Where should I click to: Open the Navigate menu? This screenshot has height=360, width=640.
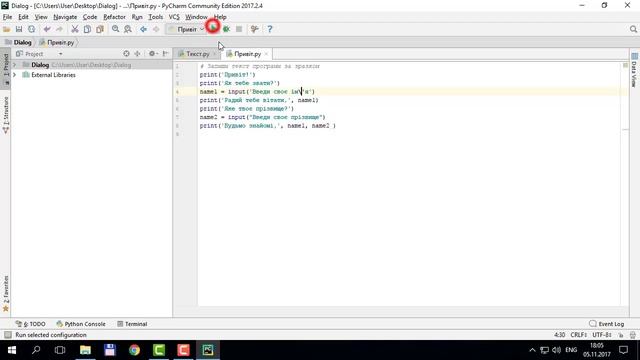[x=65, y=17]
